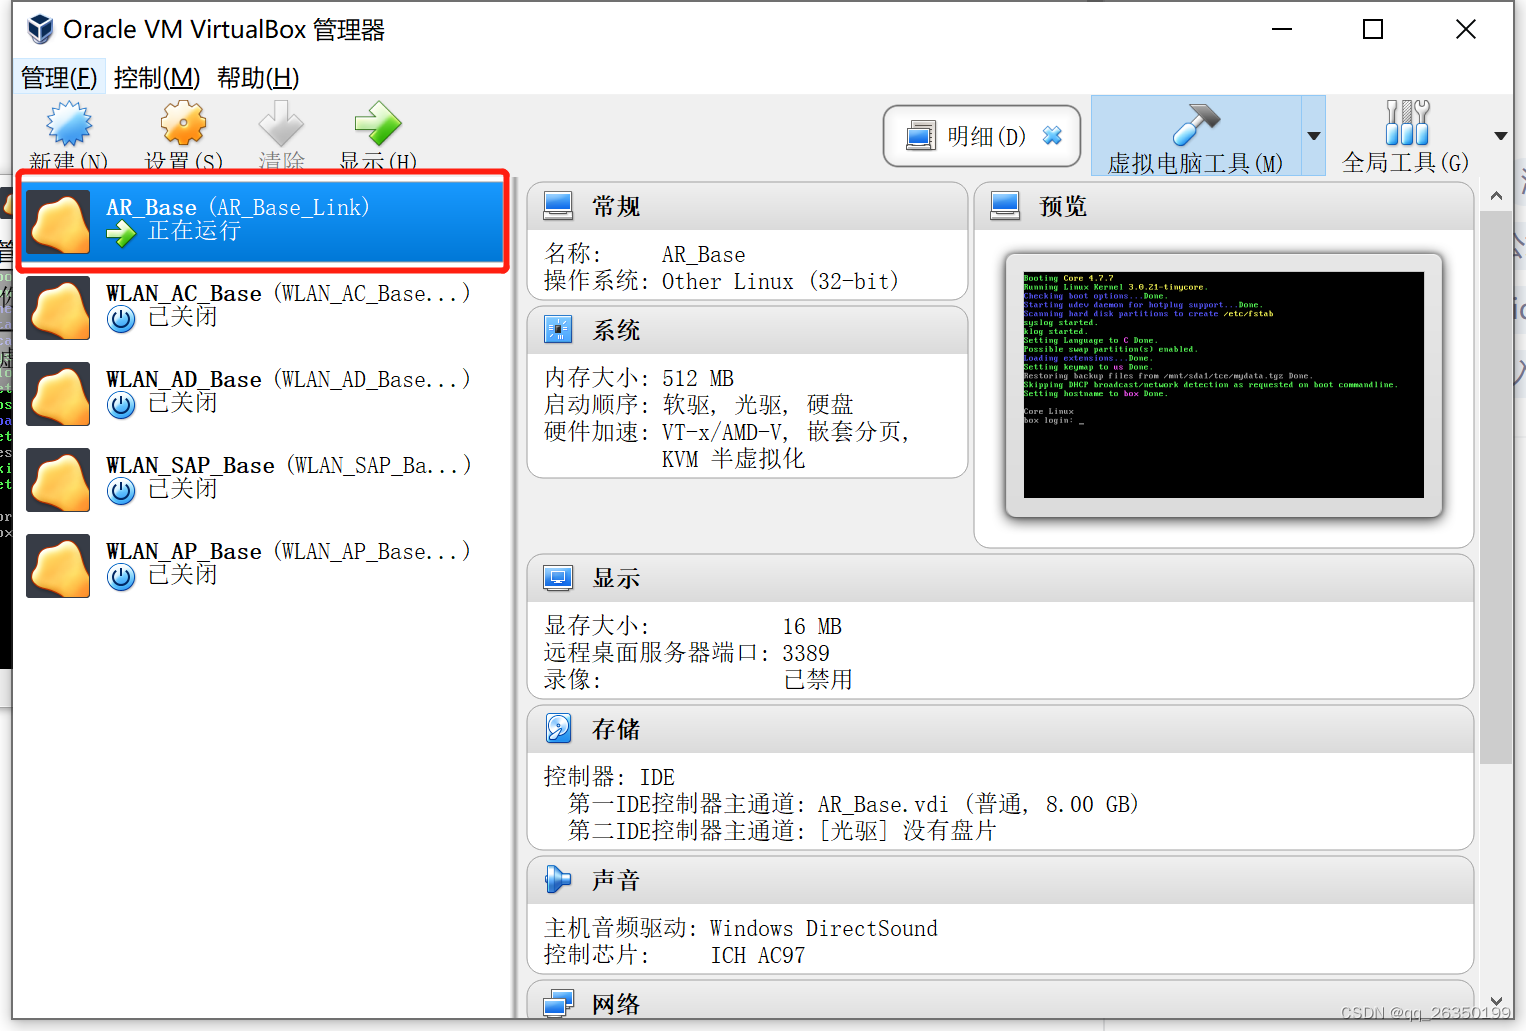Open the dropdown arrow beside 虚拟电脑工具(M)
The image size is (1526, 1031).
(x=1314, y=136)
